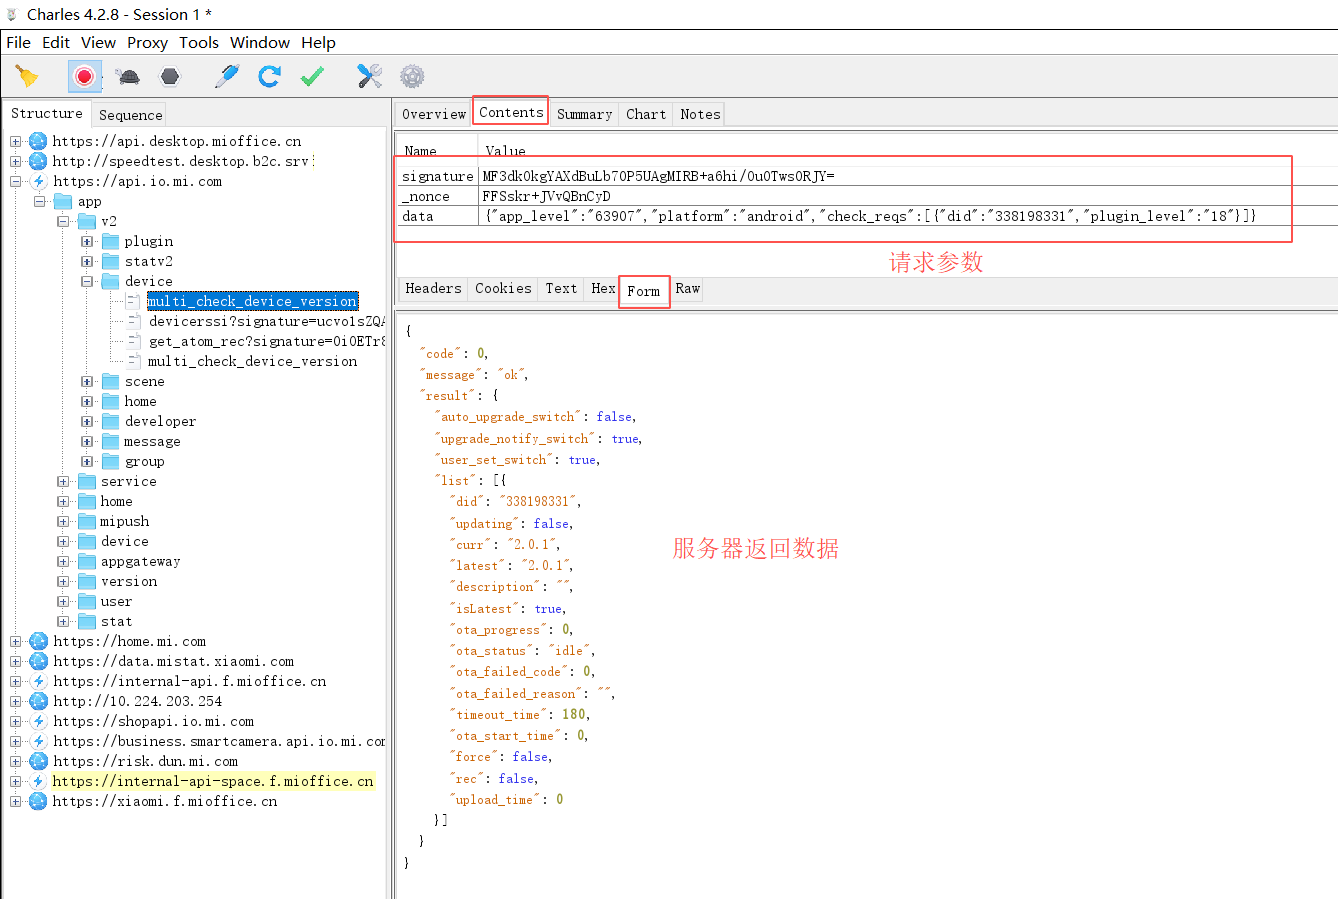The width and height of the screenshot is (1338, 899).
Task: Select the message folder
Action: point(152,441)
